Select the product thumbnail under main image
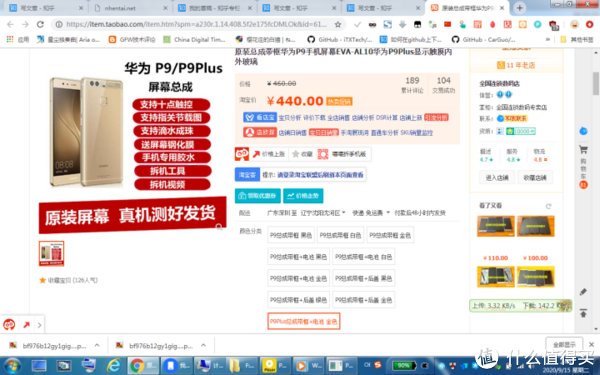 pos(51,253)
